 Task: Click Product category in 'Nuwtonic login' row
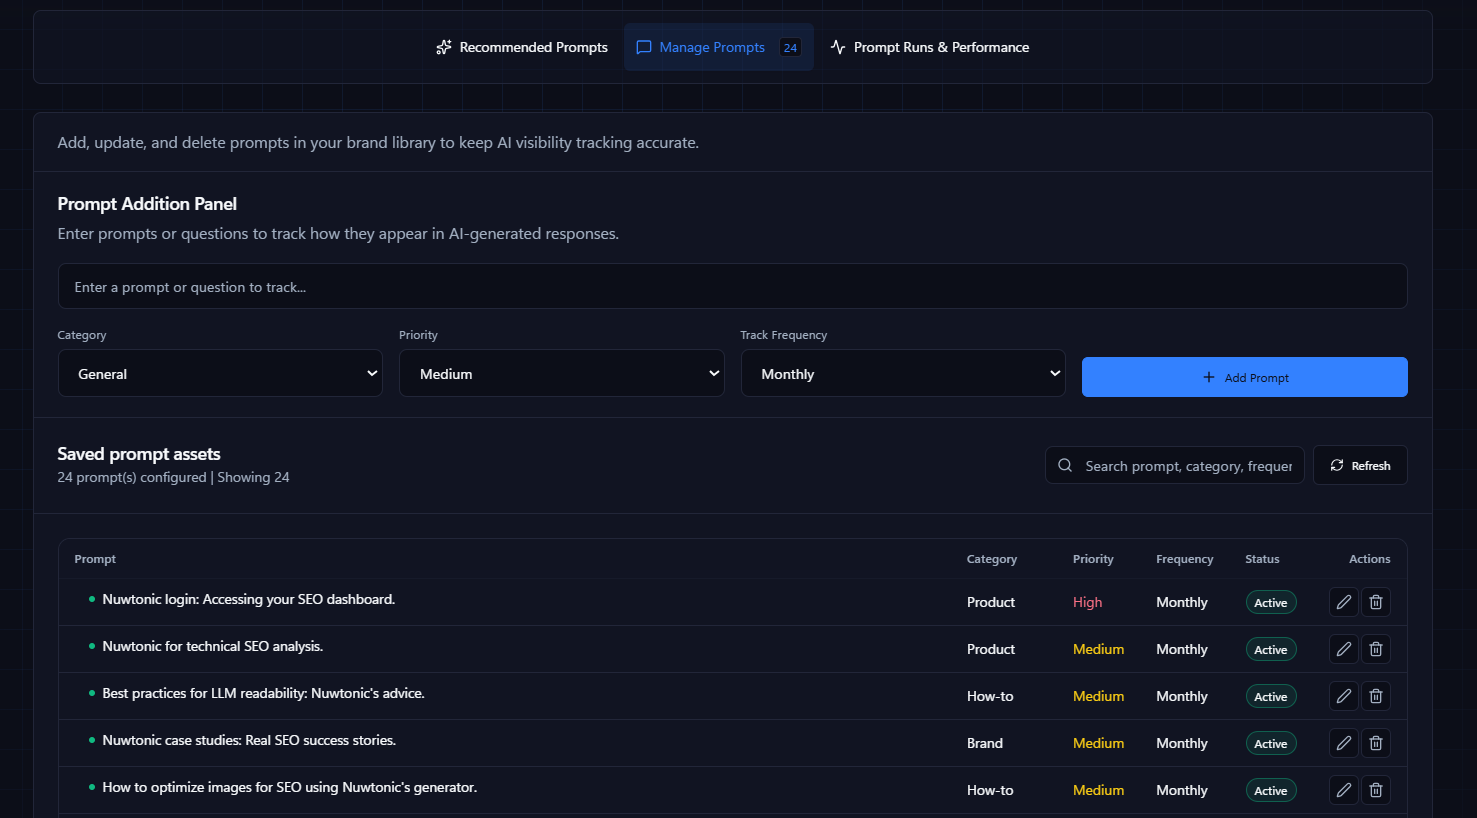pyautogui.click(x=991, y=602)
